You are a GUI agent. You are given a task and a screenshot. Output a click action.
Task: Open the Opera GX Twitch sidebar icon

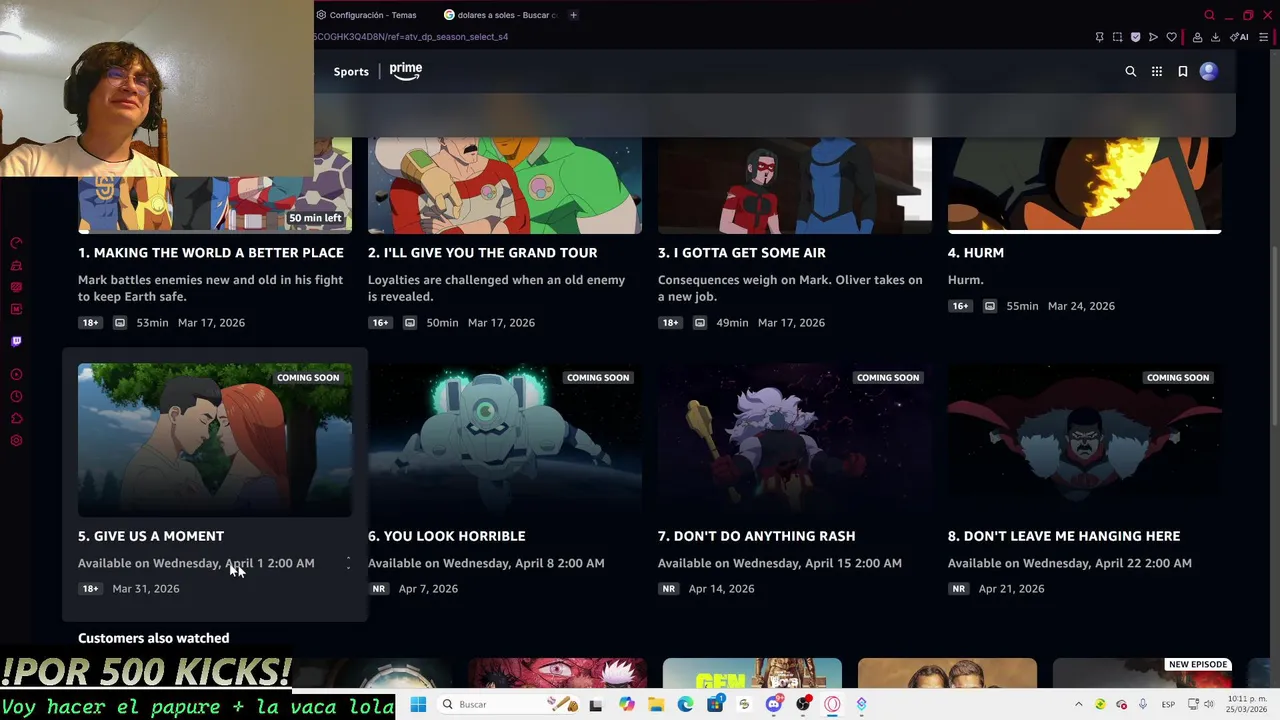click(16, 341)
